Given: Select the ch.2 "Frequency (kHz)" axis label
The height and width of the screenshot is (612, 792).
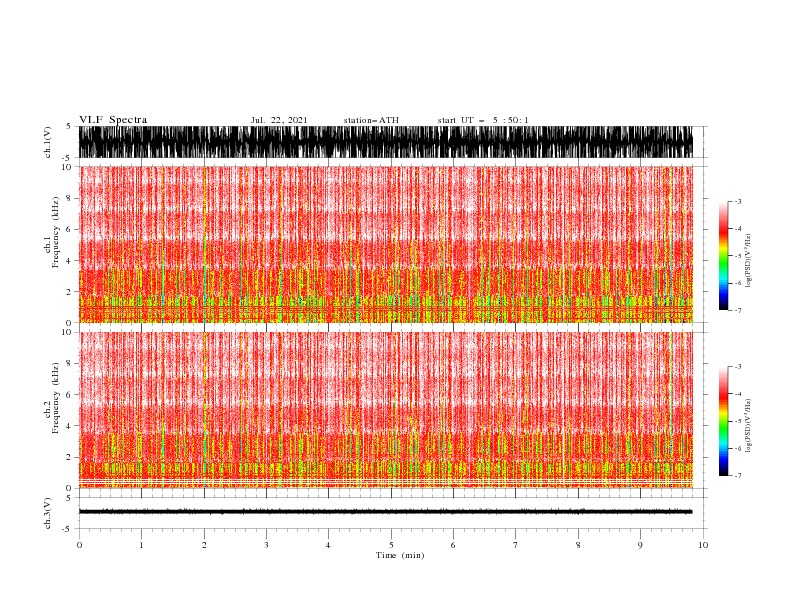Looking at the screenshot, I should (x=56, y=398).
